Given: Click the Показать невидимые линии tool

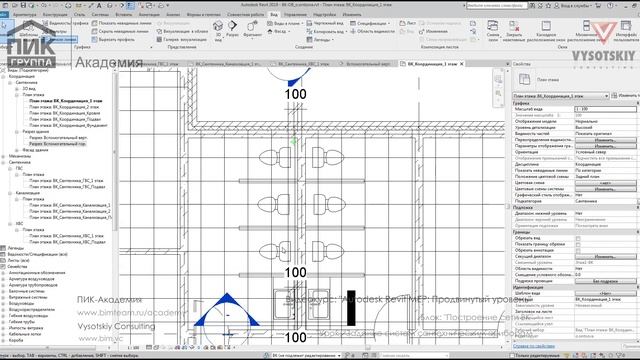Looking at the screenshot, I should coord(121,23).
